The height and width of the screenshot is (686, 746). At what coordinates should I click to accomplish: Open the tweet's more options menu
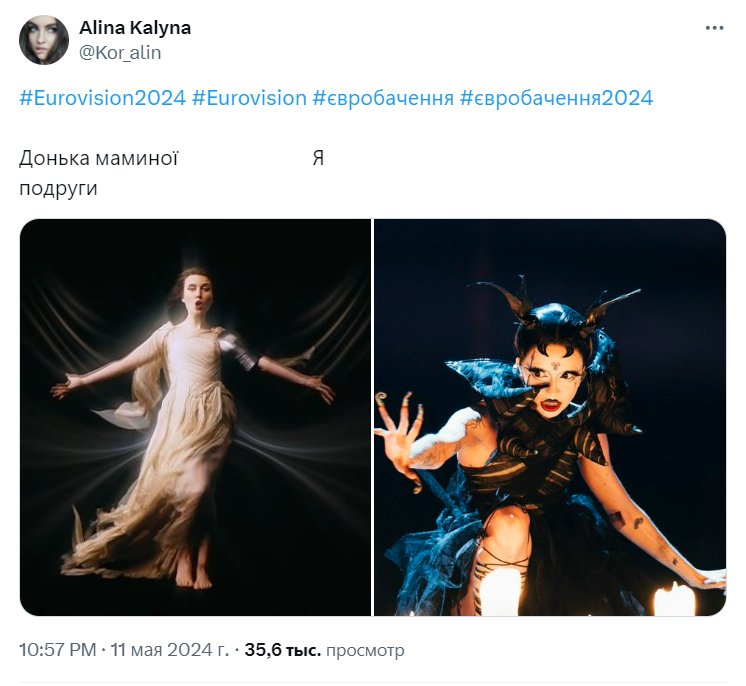(x=714, y=29)
